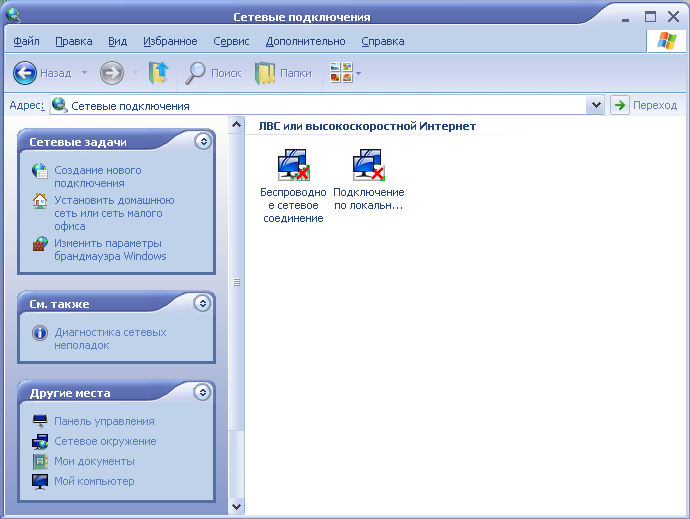690x519 pixels.
Task: Click the Control Panel icon
Action: (40, 421)
